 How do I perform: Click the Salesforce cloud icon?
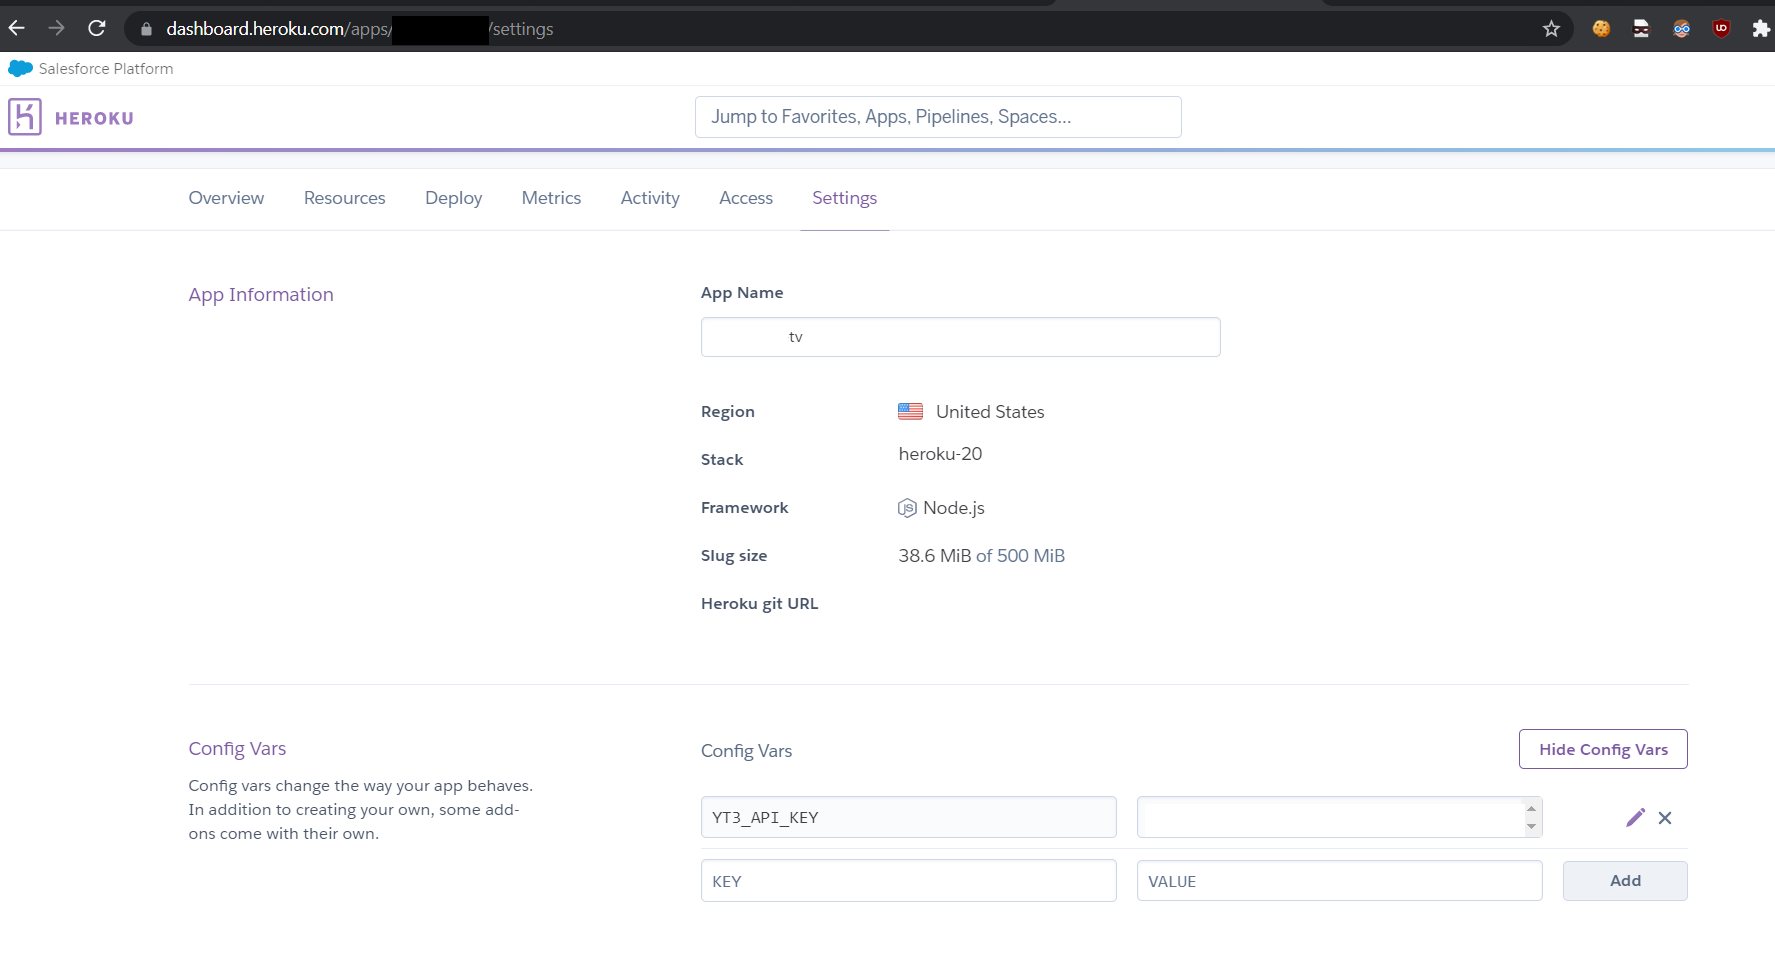pyautogui.click(x=20, y=68)
